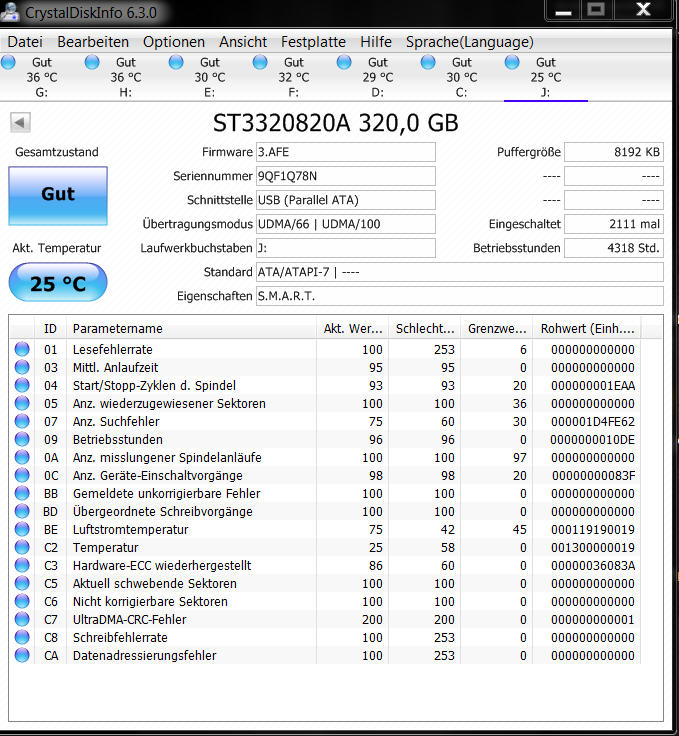Image resolution: width=679 pixels, height=736 pixels.
Task: Click the Firmware field 3.AFE
Action: (x=345, y=152)
